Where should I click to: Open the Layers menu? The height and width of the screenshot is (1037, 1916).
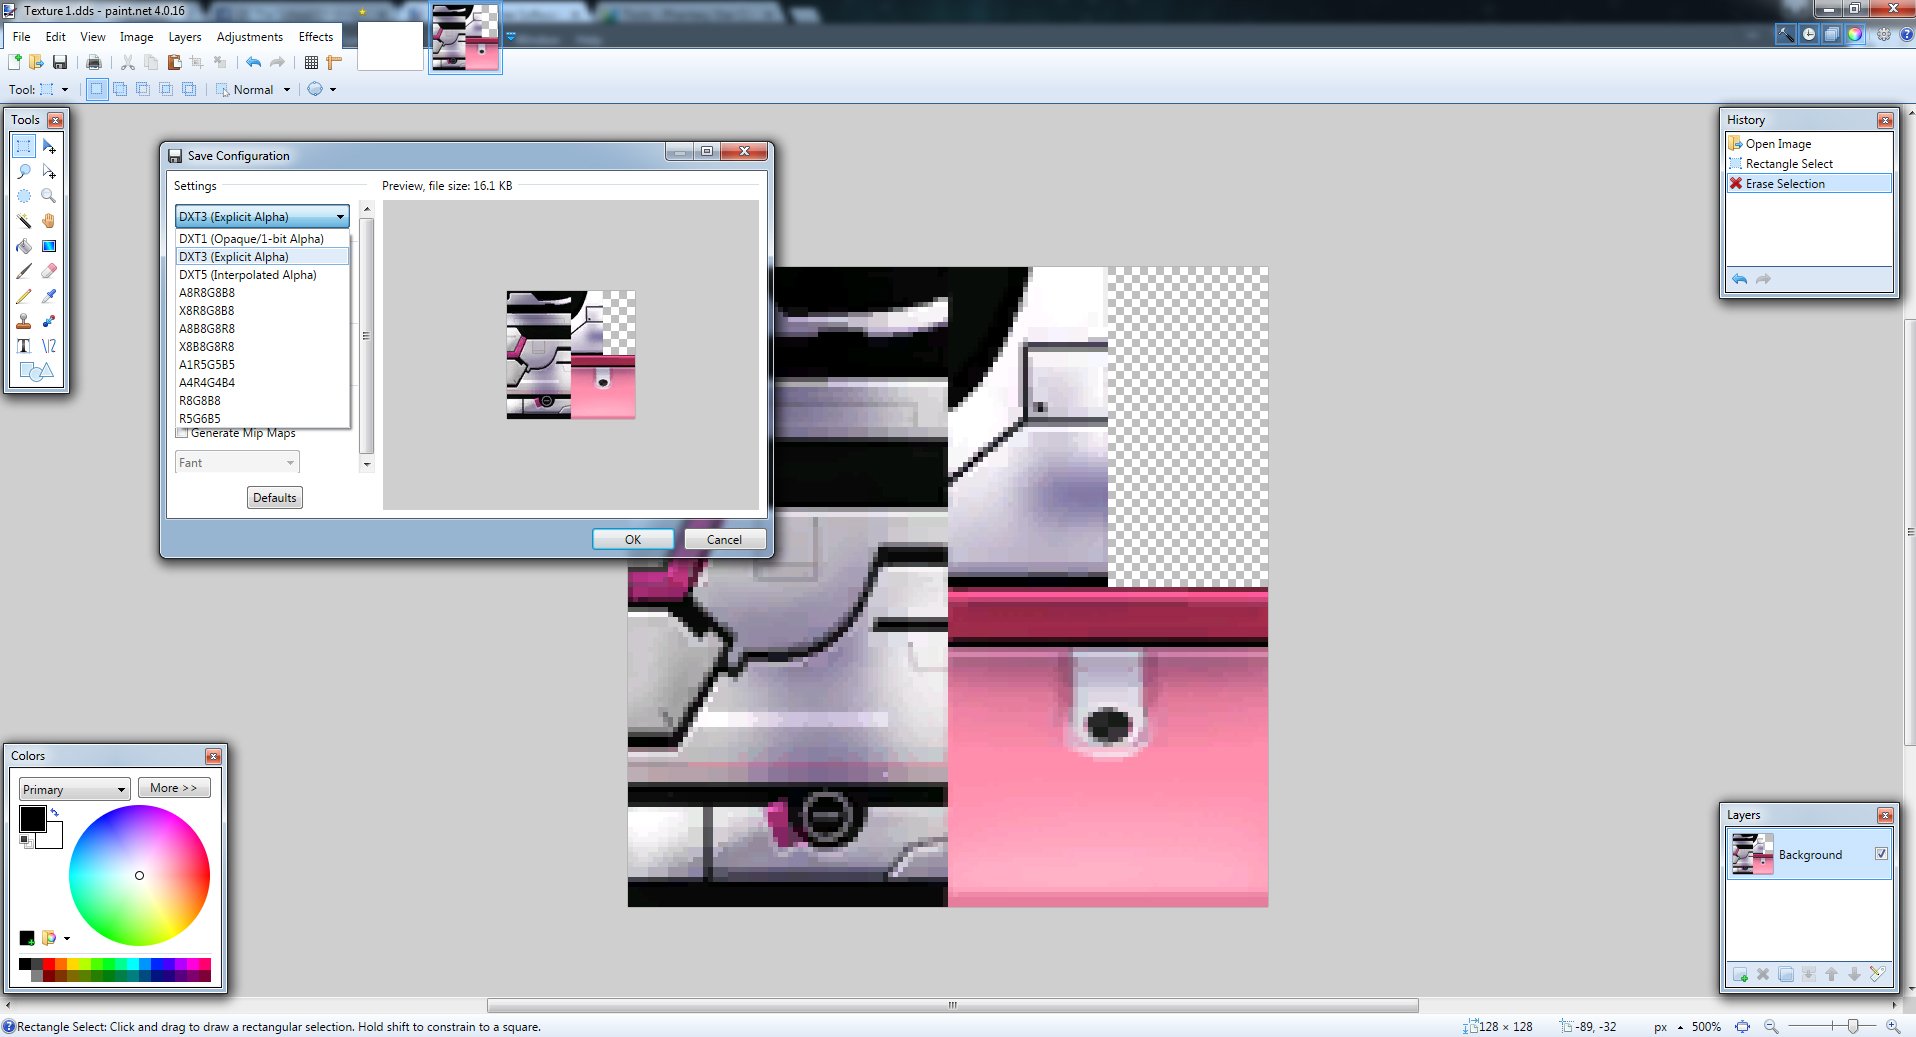point(184,36)
